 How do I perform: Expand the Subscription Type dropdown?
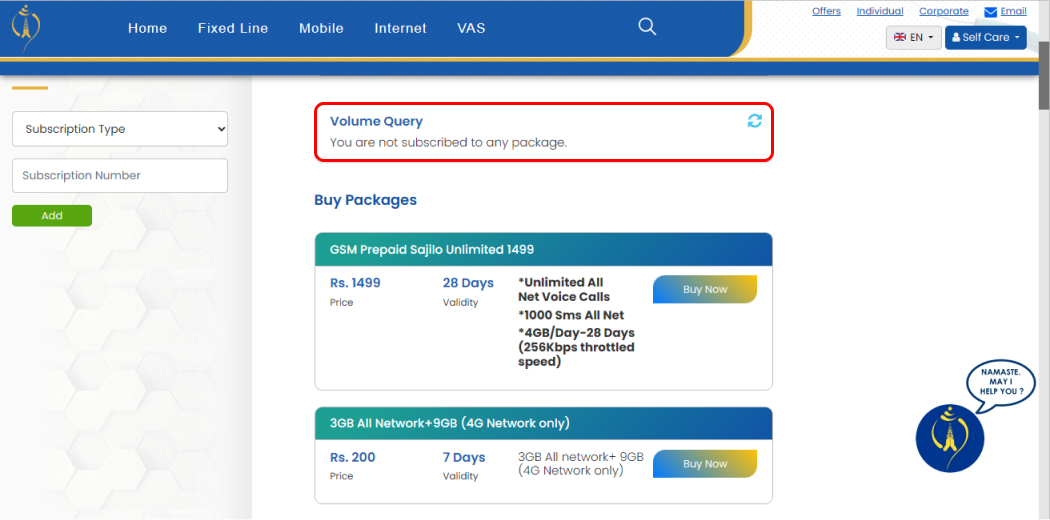point(120,129)
